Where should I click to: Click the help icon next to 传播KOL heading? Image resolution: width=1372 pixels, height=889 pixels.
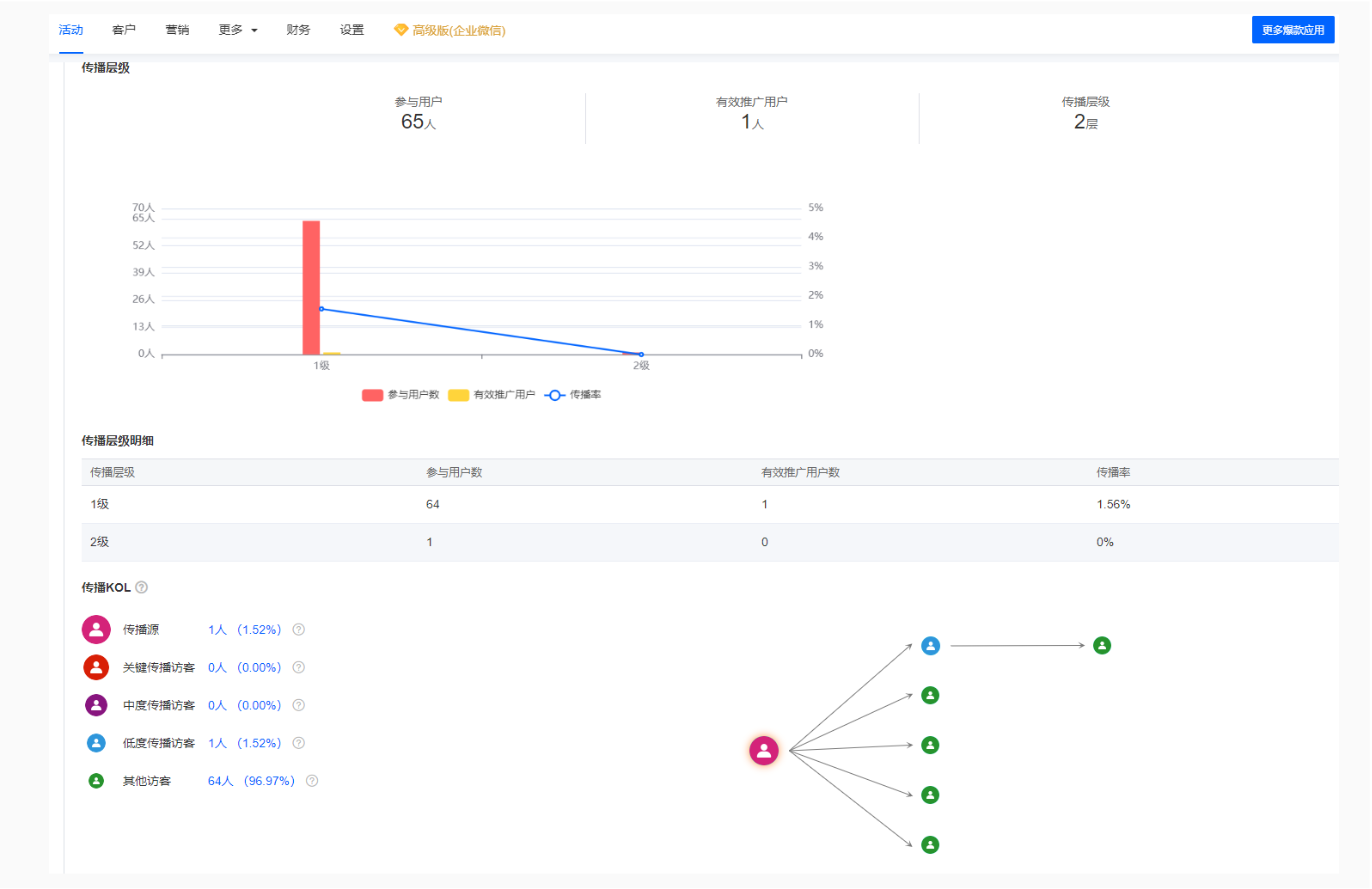click(141, 587)
